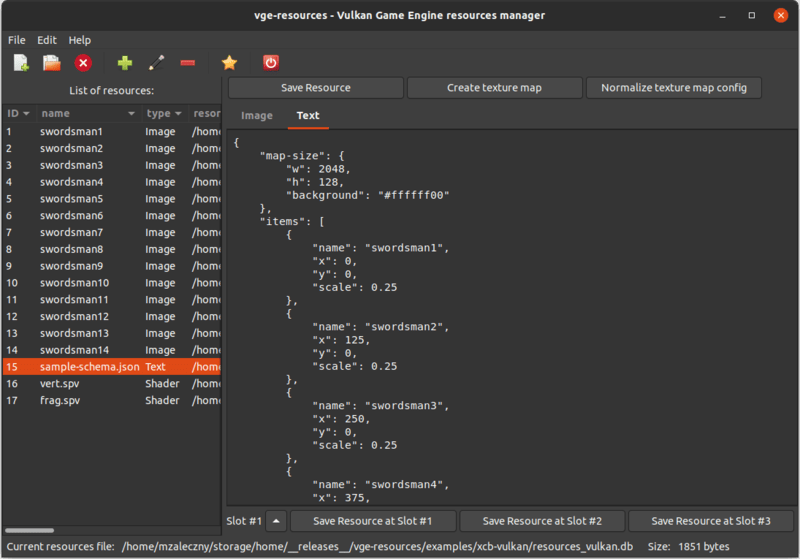Click the resource path column header
Screen dimensions: 800x559
point(205,113)
